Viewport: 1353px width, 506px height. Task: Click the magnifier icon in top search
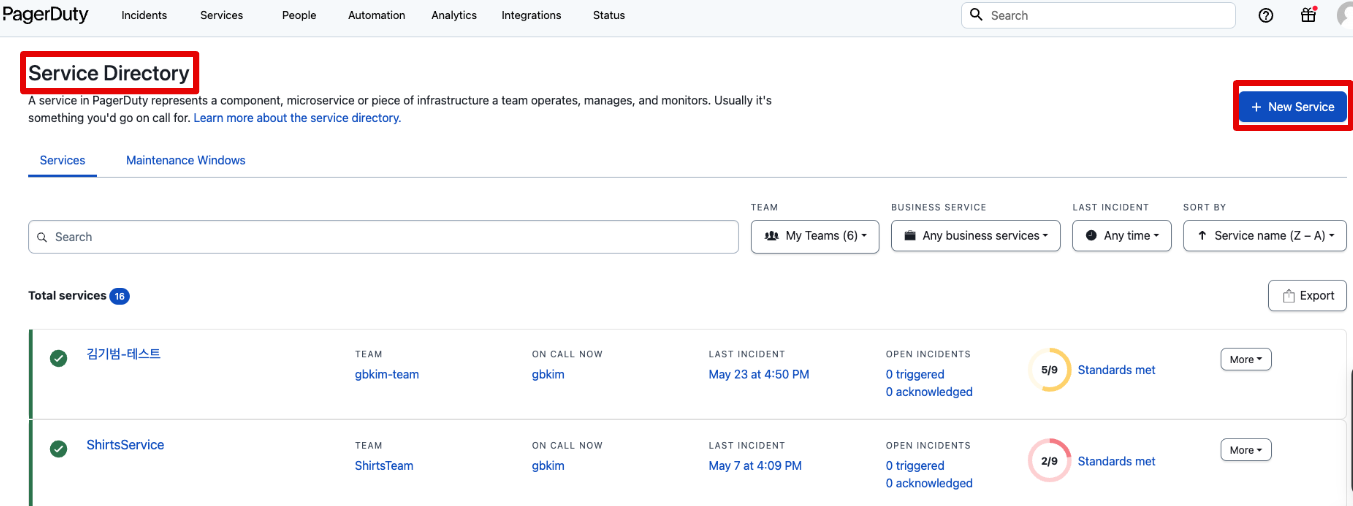tap(977, 15)
